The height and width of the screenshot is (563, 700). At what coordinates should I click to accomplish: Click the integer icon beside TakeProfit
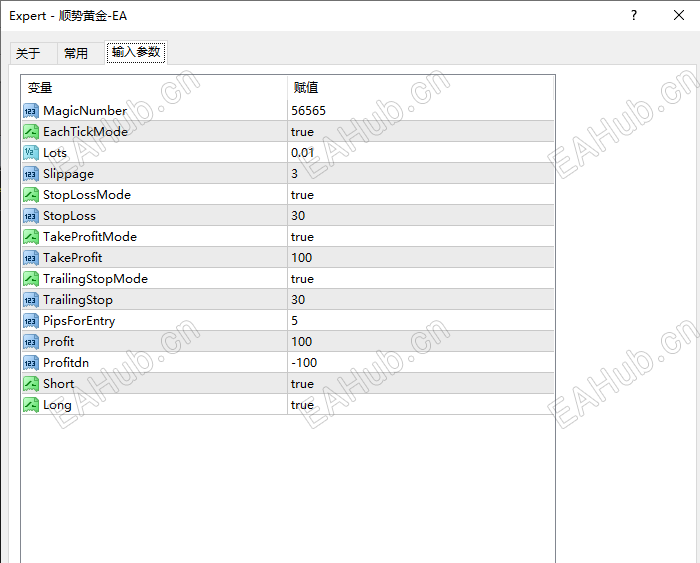click(x=31, y=258)
